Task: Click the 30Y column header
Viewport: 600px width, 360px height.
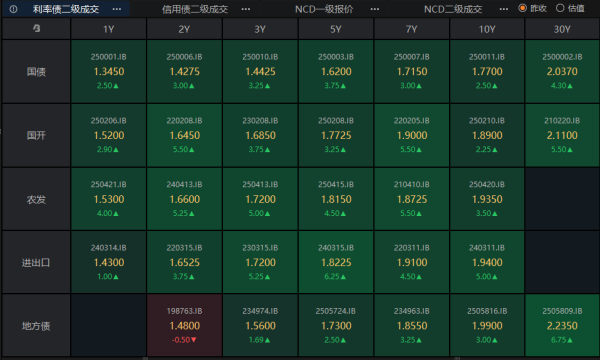Action: (562, 29)
